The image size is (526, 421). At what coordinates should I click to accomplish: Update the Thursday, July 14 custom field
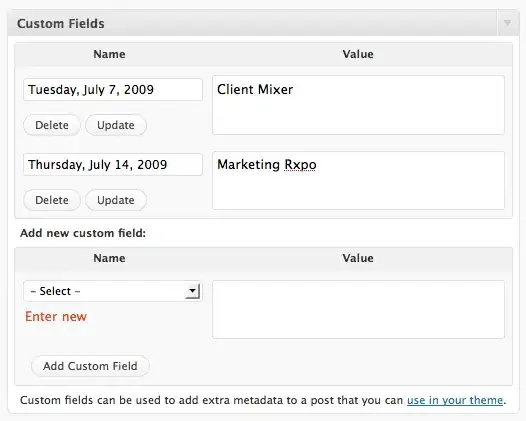click(x=116, y=200)
